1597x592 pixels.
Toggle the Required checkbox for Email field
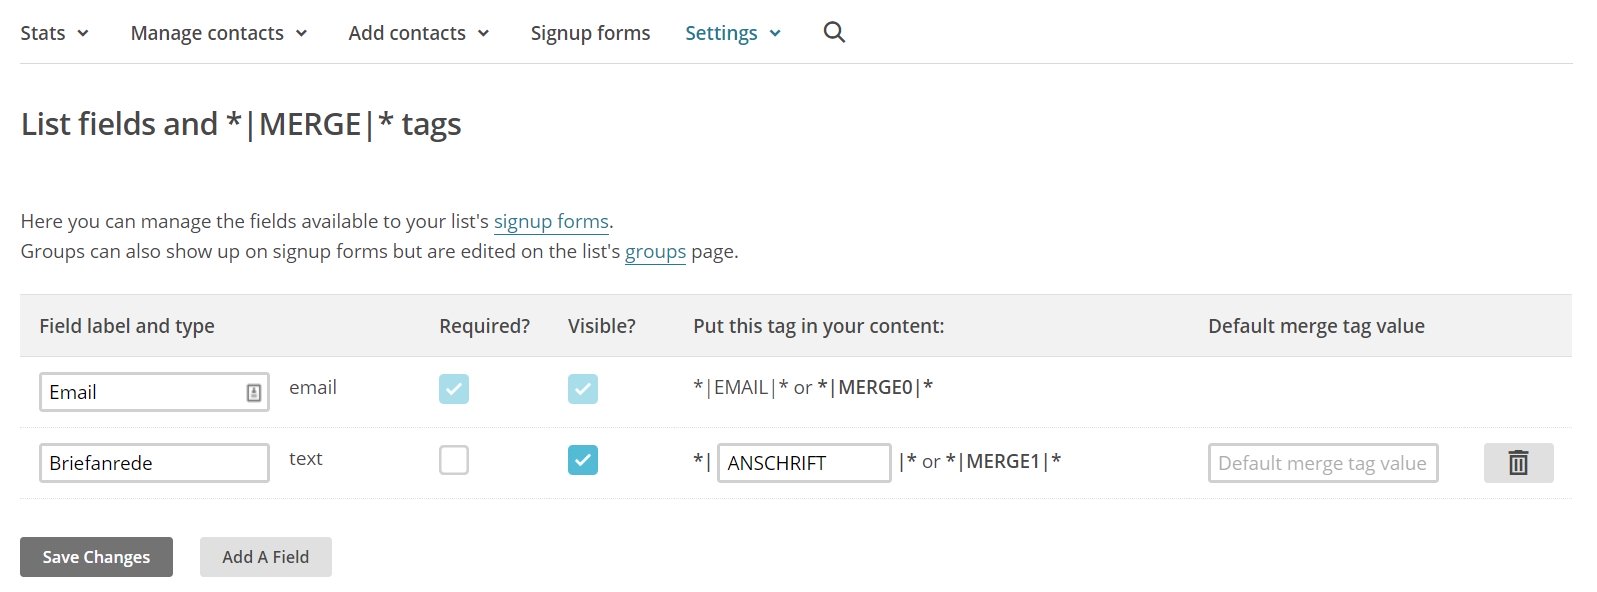[454, 389]
